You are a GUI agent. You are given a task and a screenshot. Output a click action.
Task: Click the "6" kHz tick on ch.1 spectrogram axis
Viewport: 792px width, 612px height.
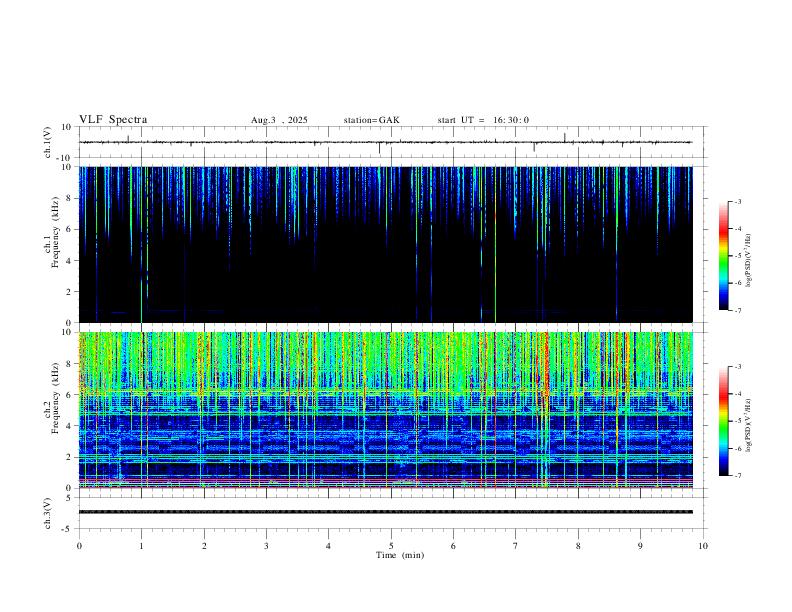point(69,229)
